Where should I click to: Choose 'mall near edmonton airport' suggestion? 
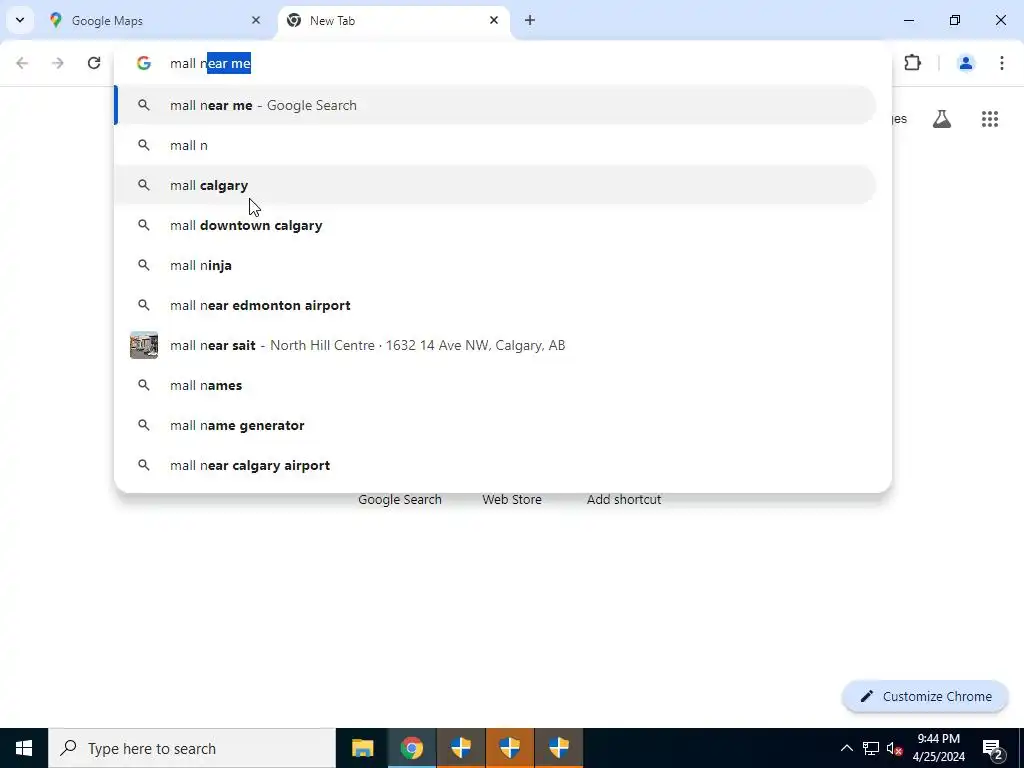(496, 305)
